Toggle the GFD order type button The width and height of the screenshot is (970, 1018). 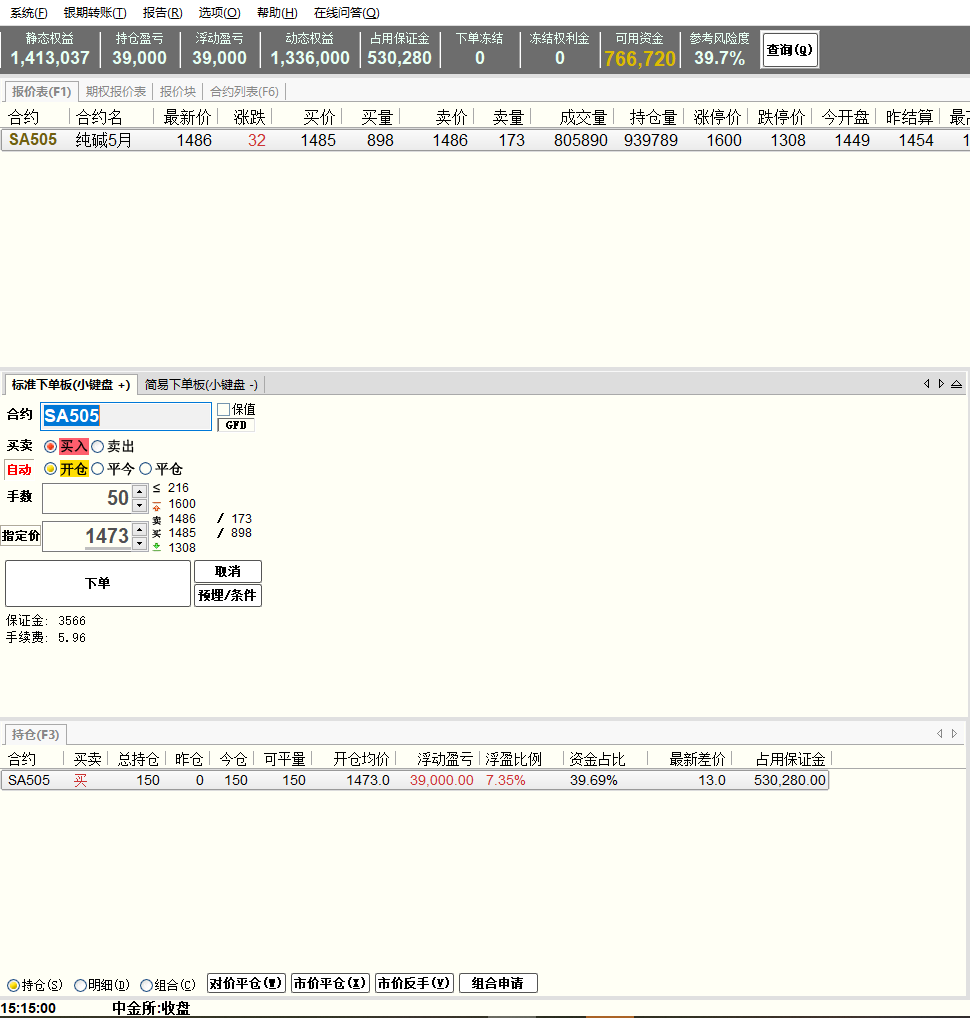[x=236, y=425]
